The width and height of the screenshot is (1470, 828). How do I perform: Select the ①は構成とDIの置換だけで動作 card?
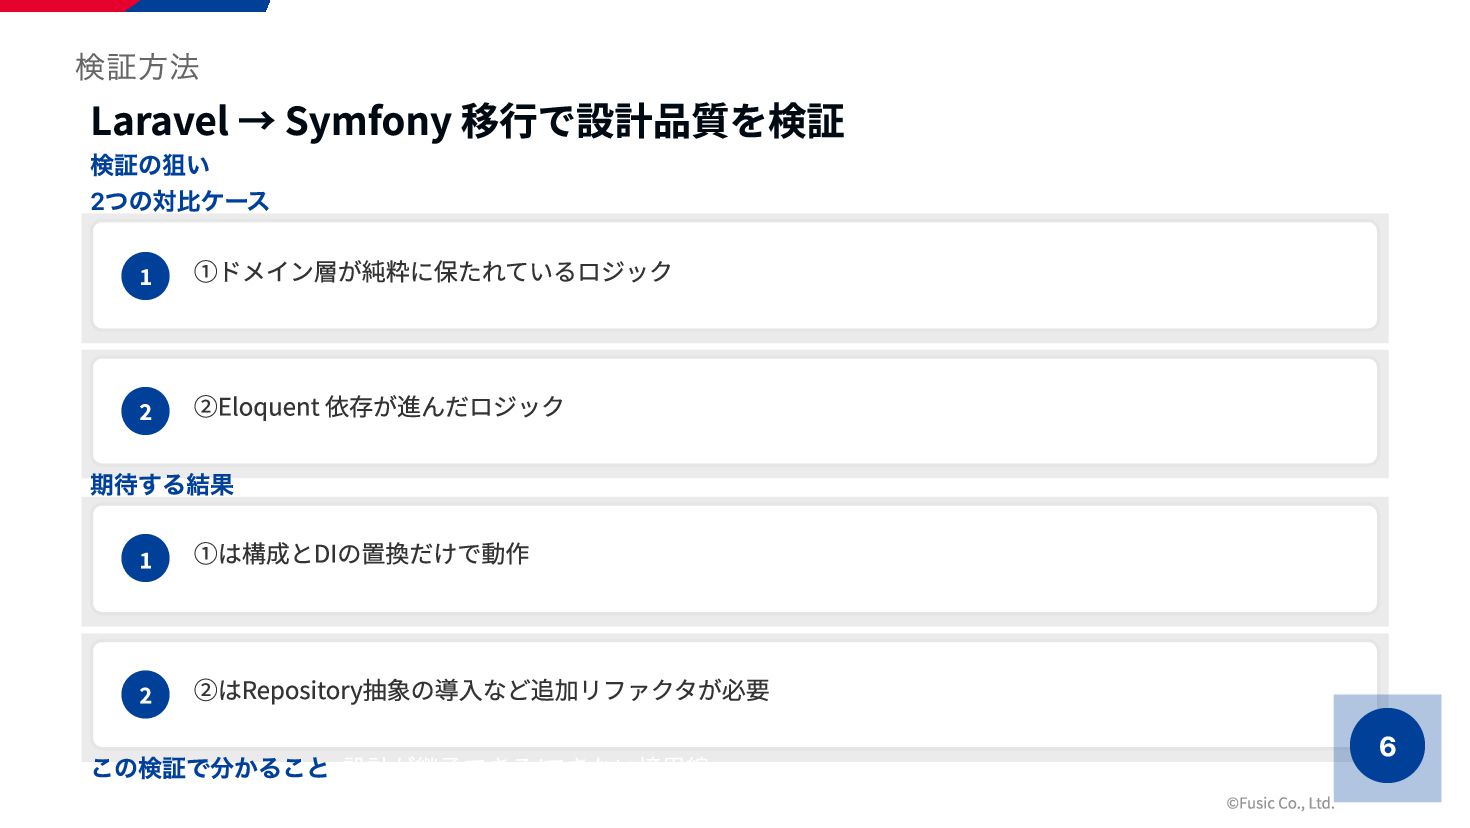[x=735, y=559]
